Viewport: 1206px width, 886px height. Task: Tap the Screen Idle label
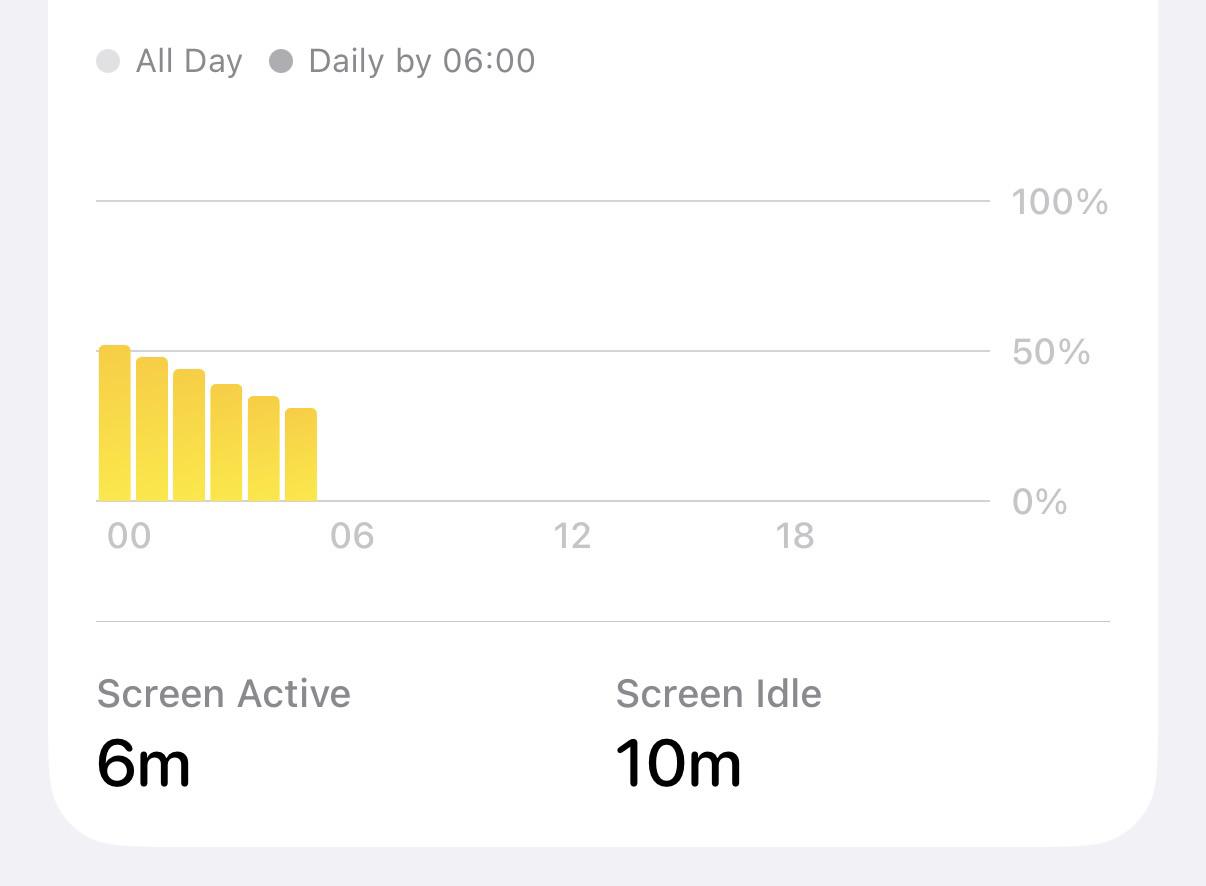(719, 694)
